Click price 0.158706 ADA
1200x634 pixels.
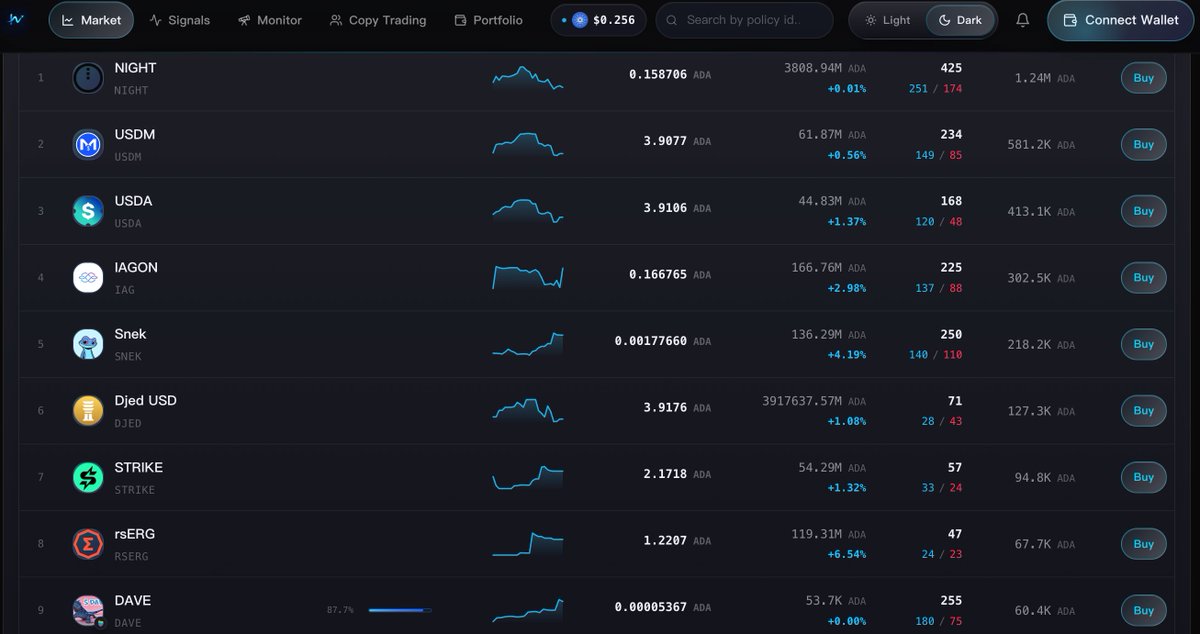tap(670, 75)
